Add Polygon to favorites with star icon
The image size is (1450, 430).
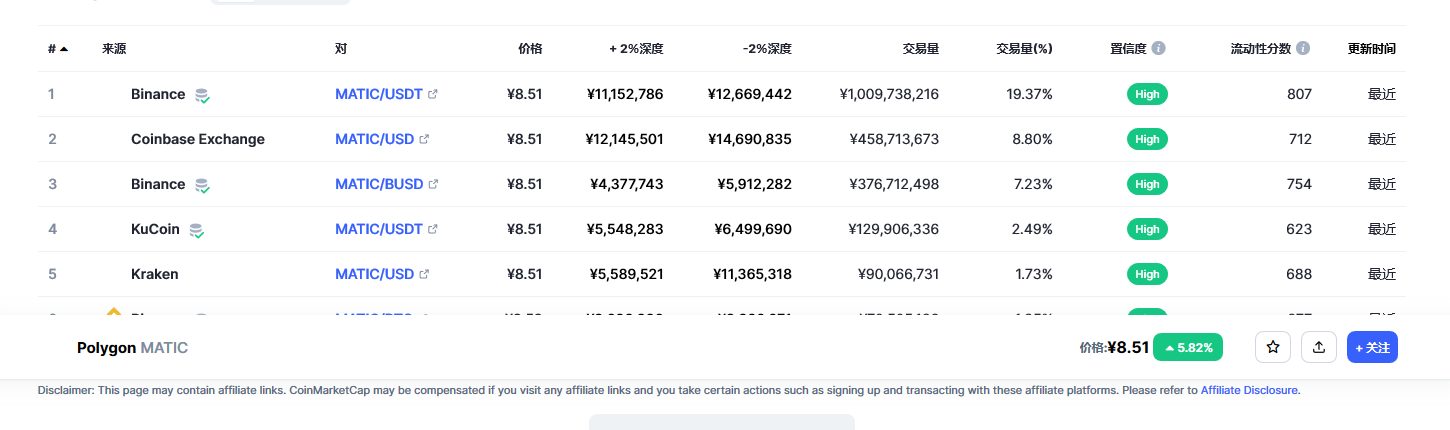tap(1273, 347)
